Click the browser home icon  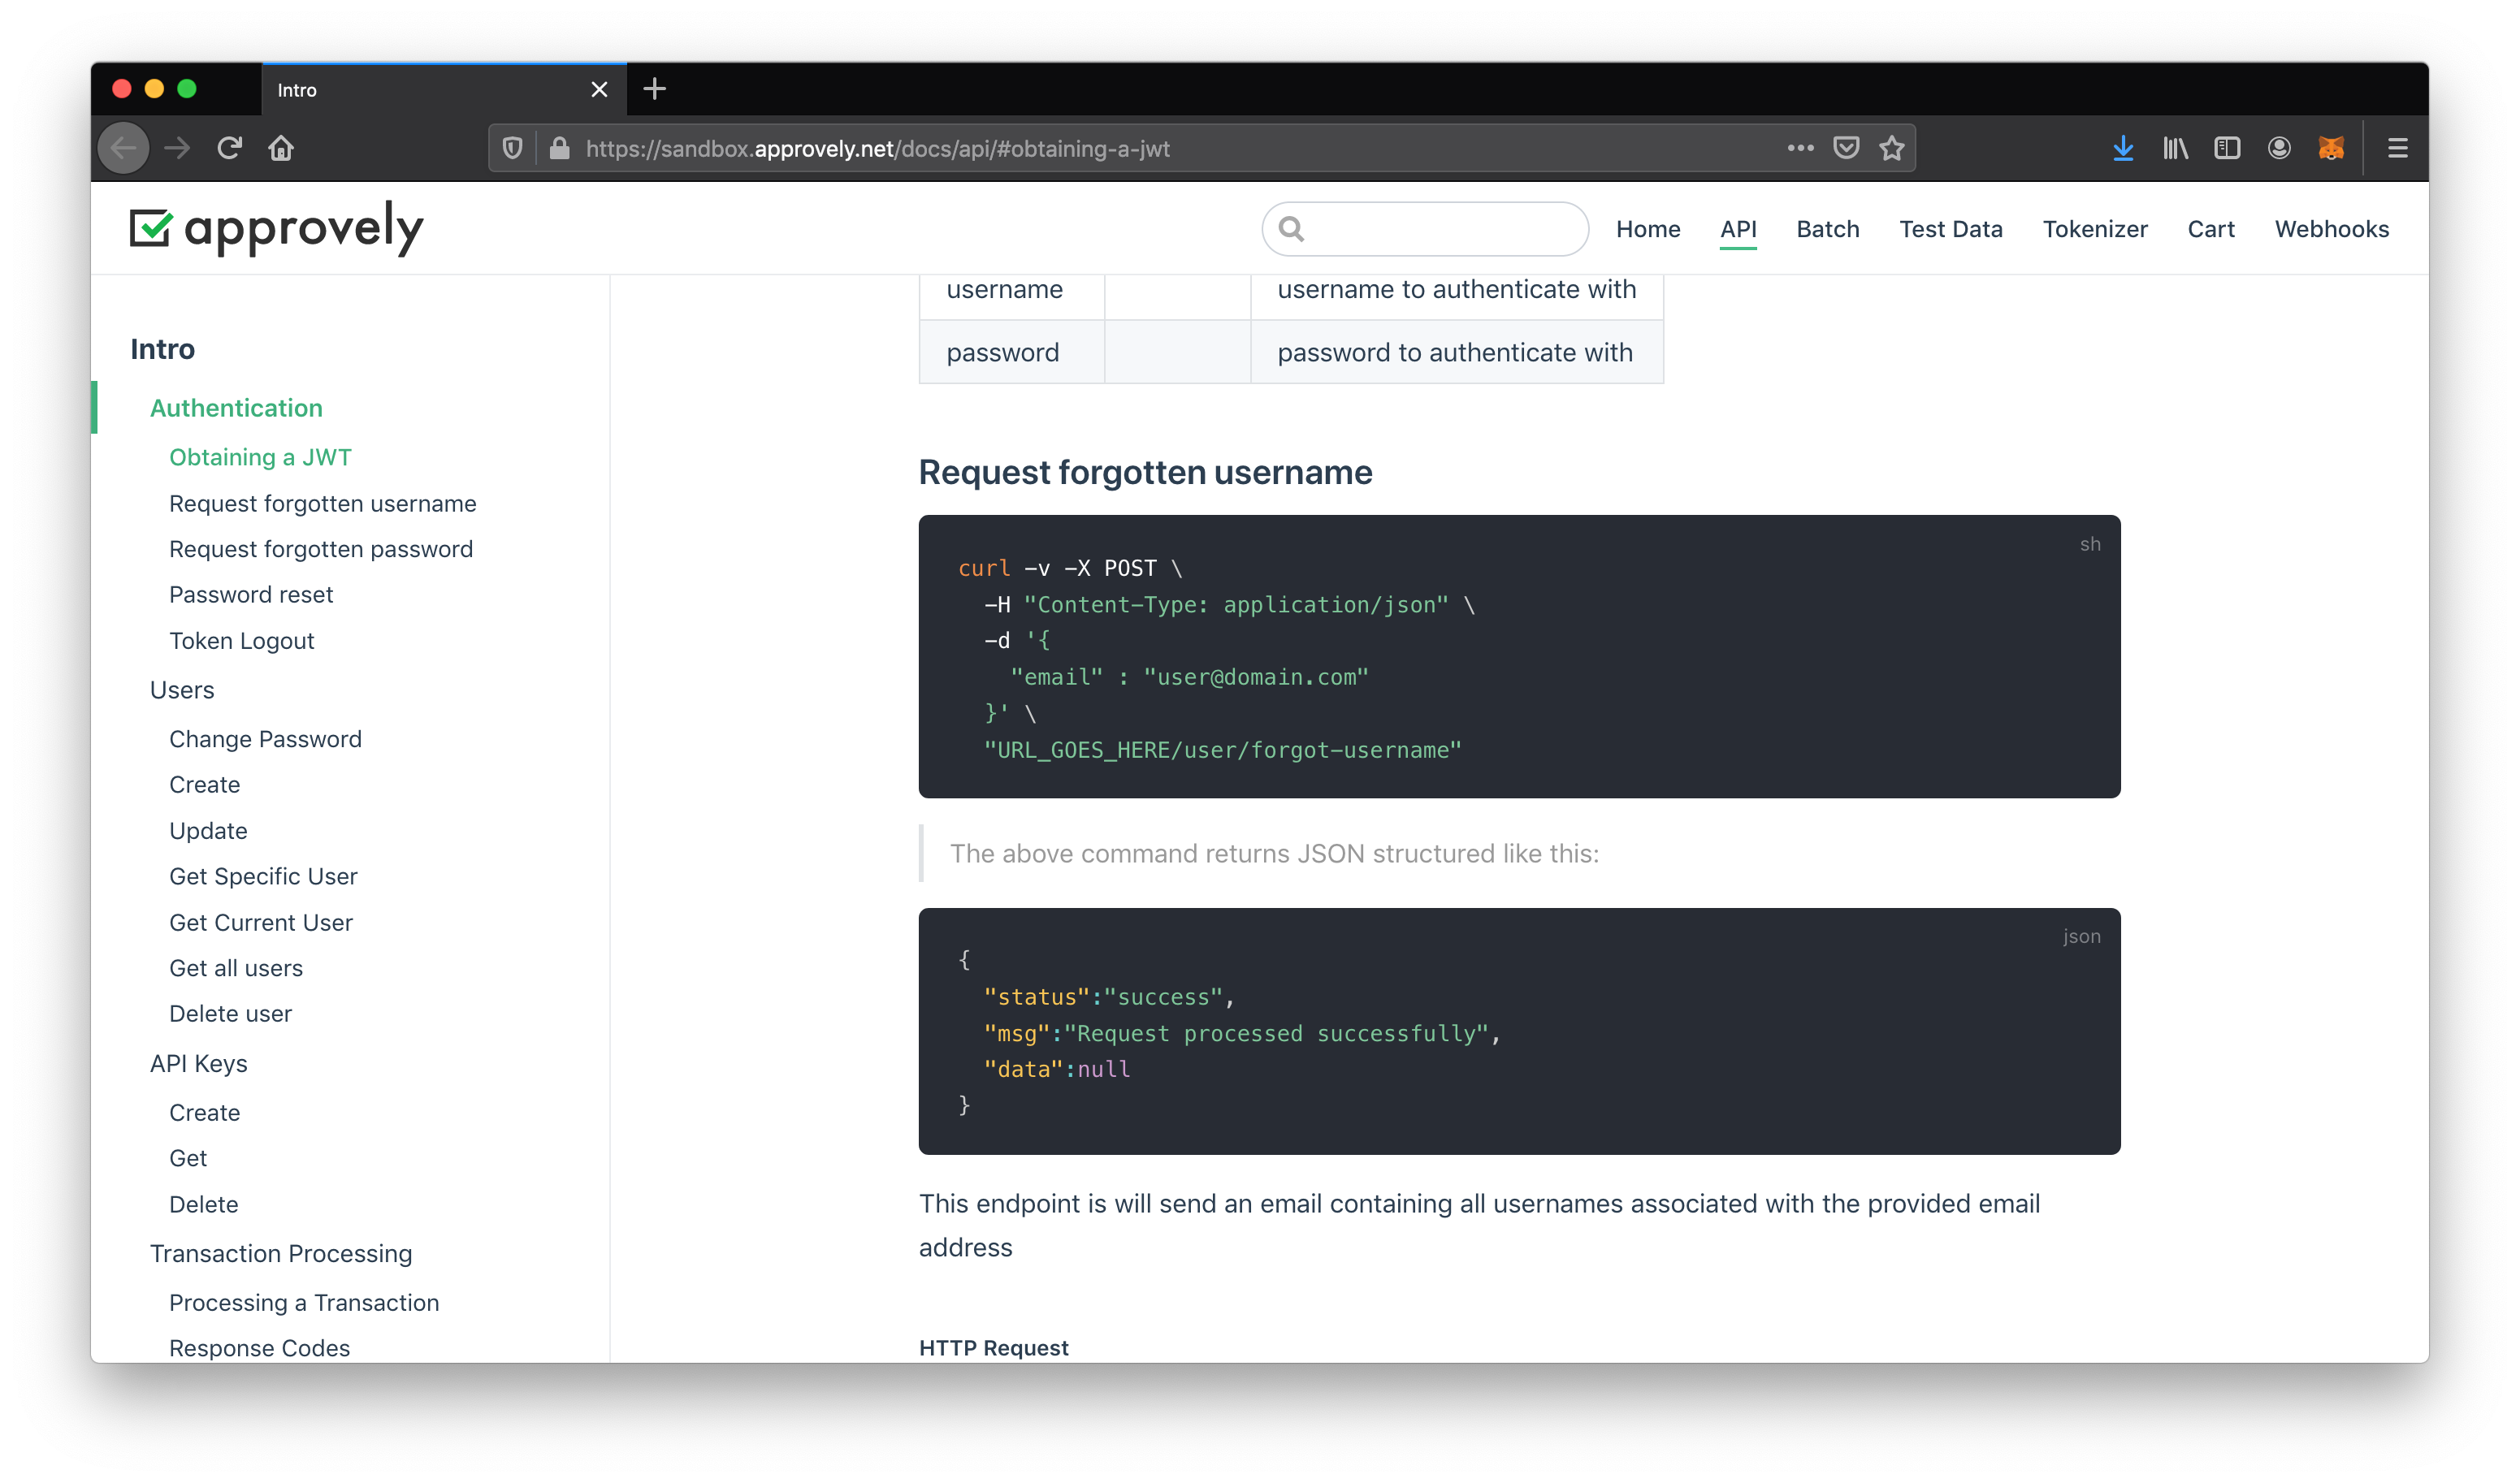pos(281,147)
